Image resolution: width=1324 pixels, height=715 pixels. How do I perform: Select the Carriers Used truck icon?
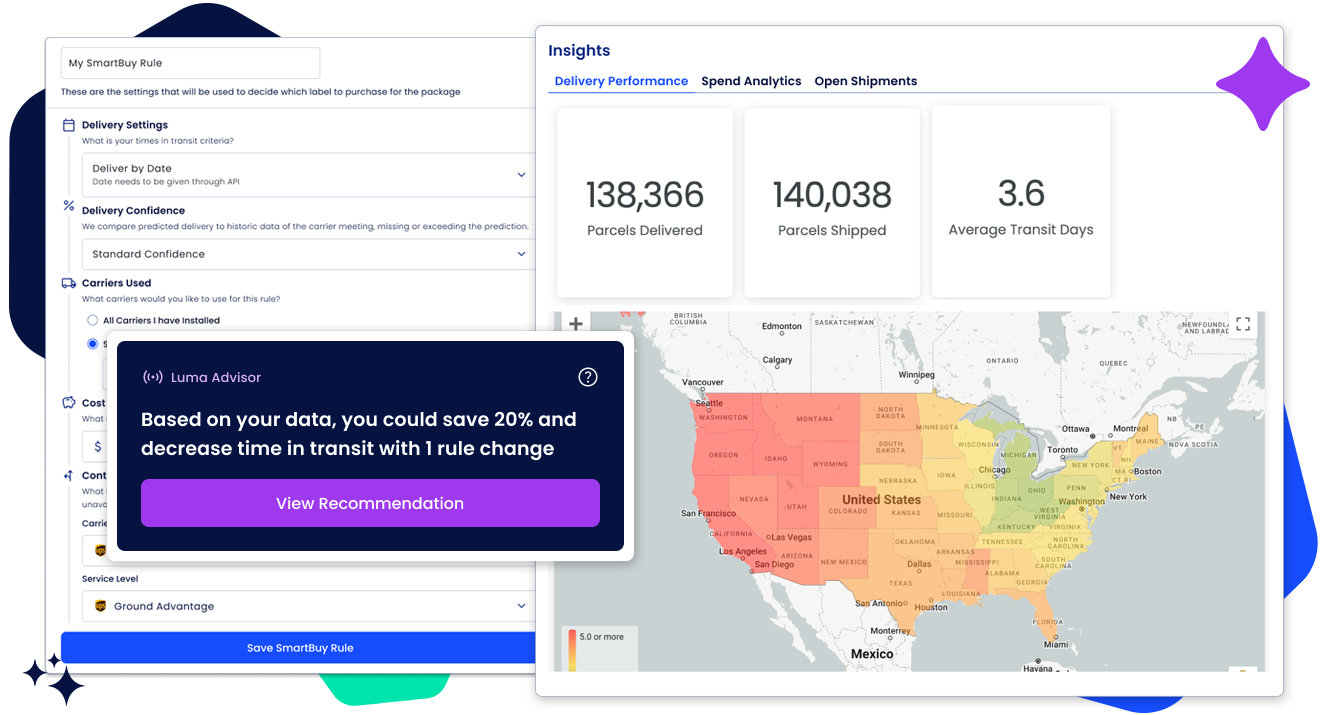point(67,283)
